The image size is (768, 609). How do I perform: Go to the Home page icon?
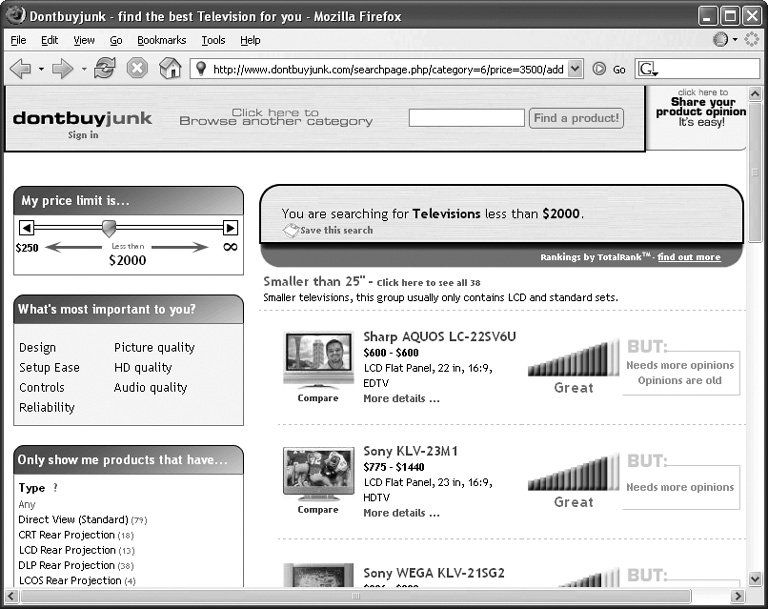(x=170, y=69)
